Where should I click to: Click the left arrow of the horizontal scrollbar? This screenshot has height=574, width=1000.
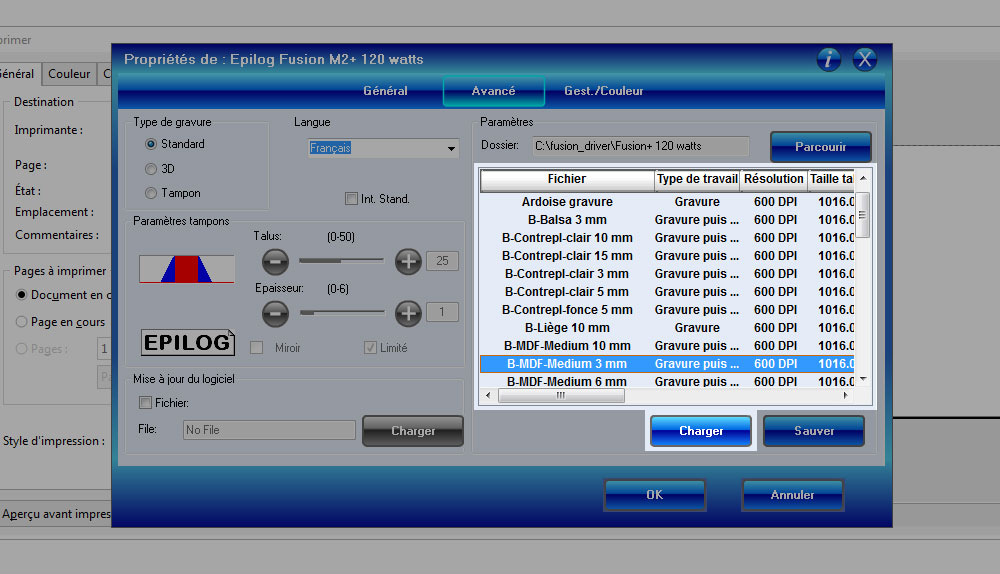tap(488, 395)
